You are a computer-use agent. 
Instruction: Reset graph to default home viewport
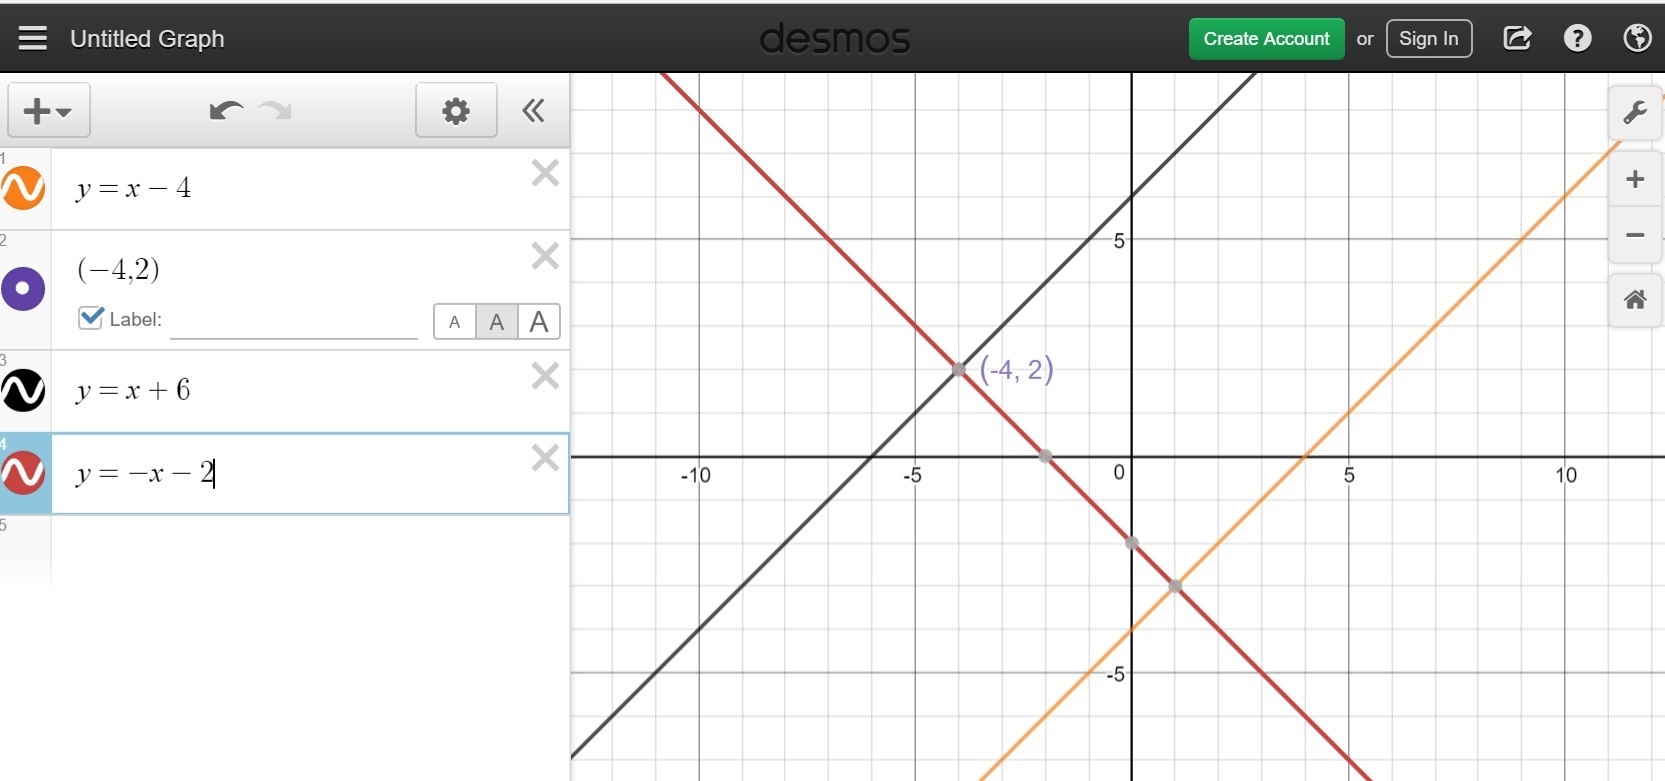(x=1635, y=300)
